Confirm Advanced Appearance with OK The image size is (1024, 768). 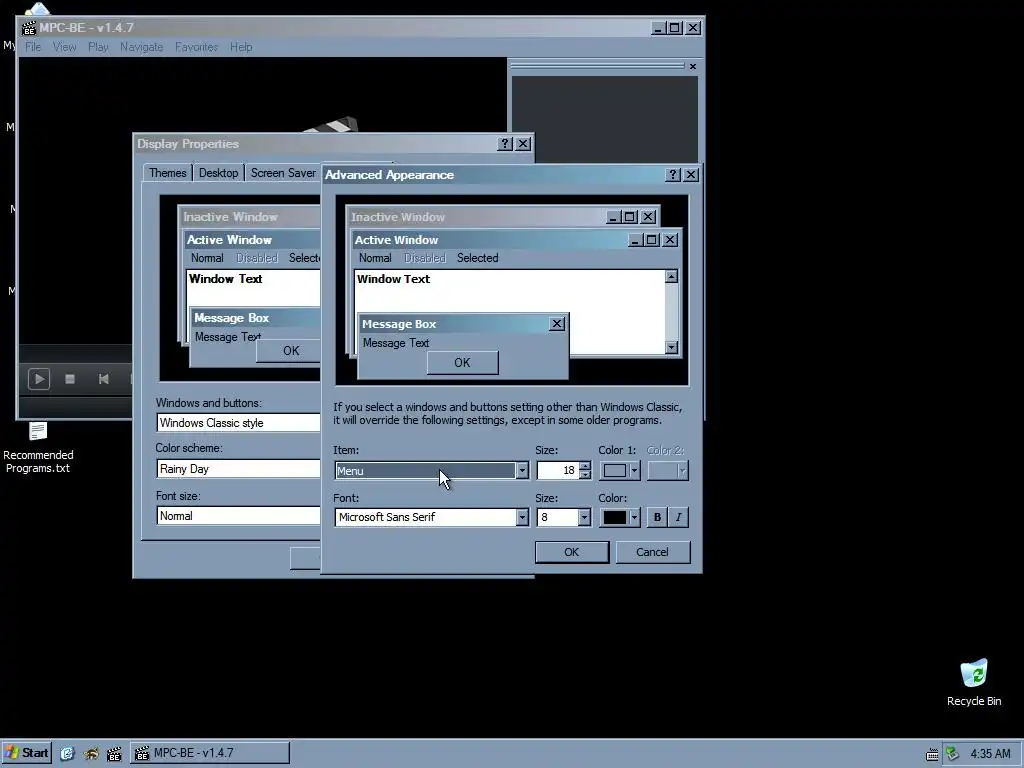point(571,552)
